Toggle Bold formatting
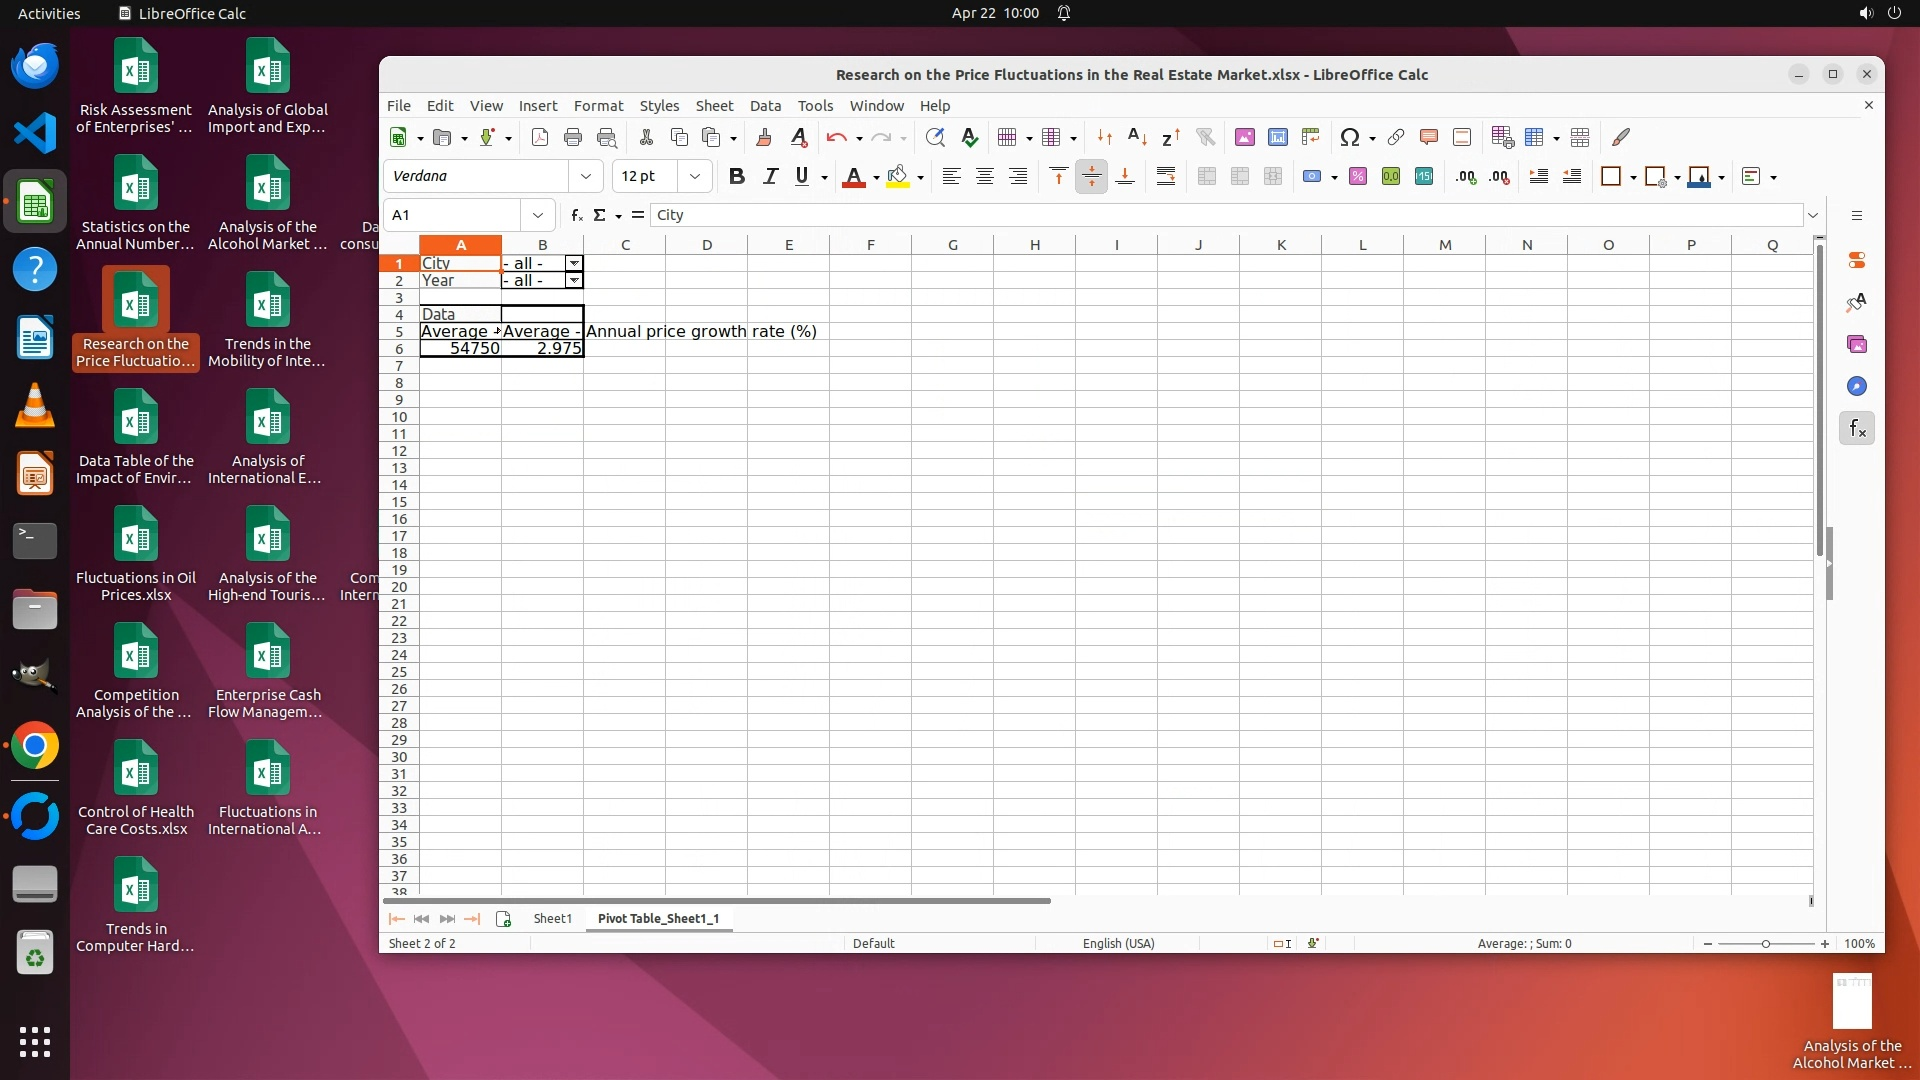The height and width of the screenshot is (1080, 1920). (737, 177)
